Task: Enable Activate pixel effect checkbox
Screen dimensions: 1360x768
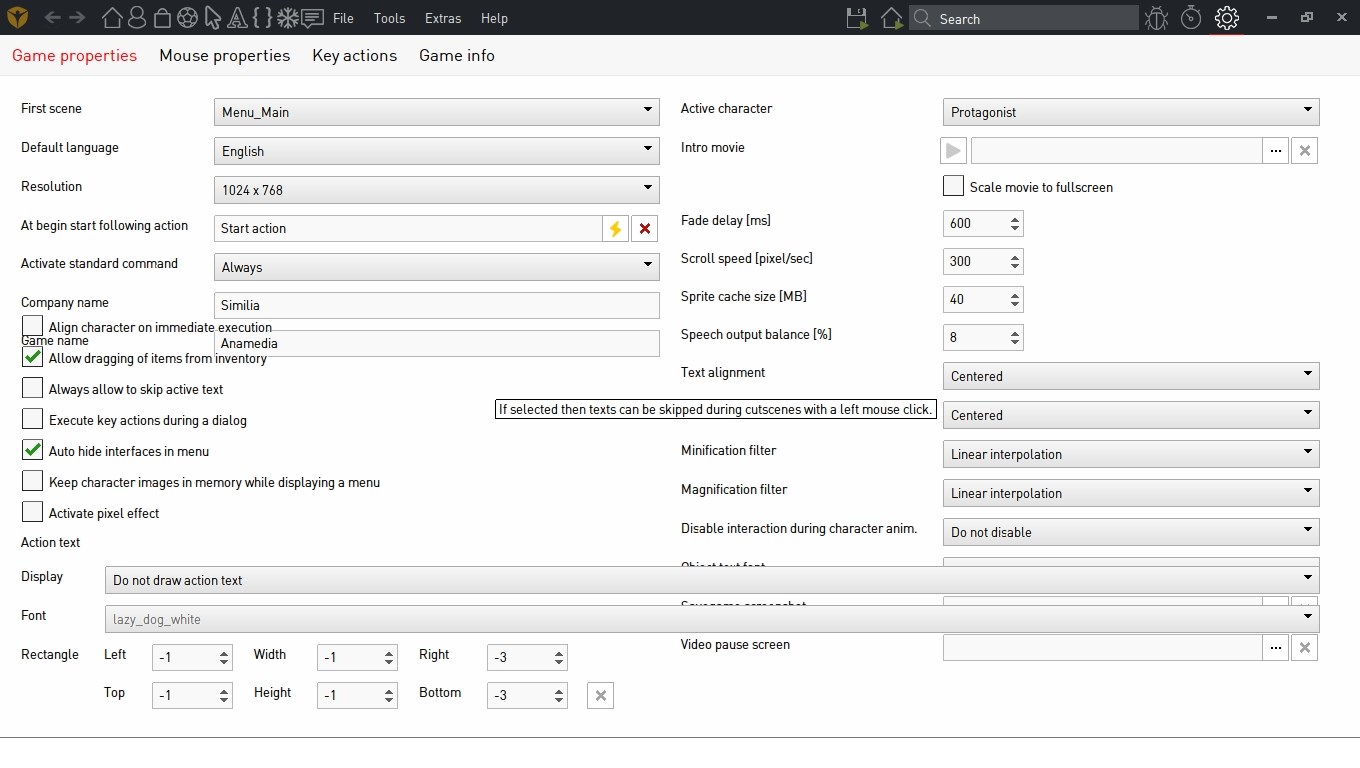Action: (x=32, y=512)
